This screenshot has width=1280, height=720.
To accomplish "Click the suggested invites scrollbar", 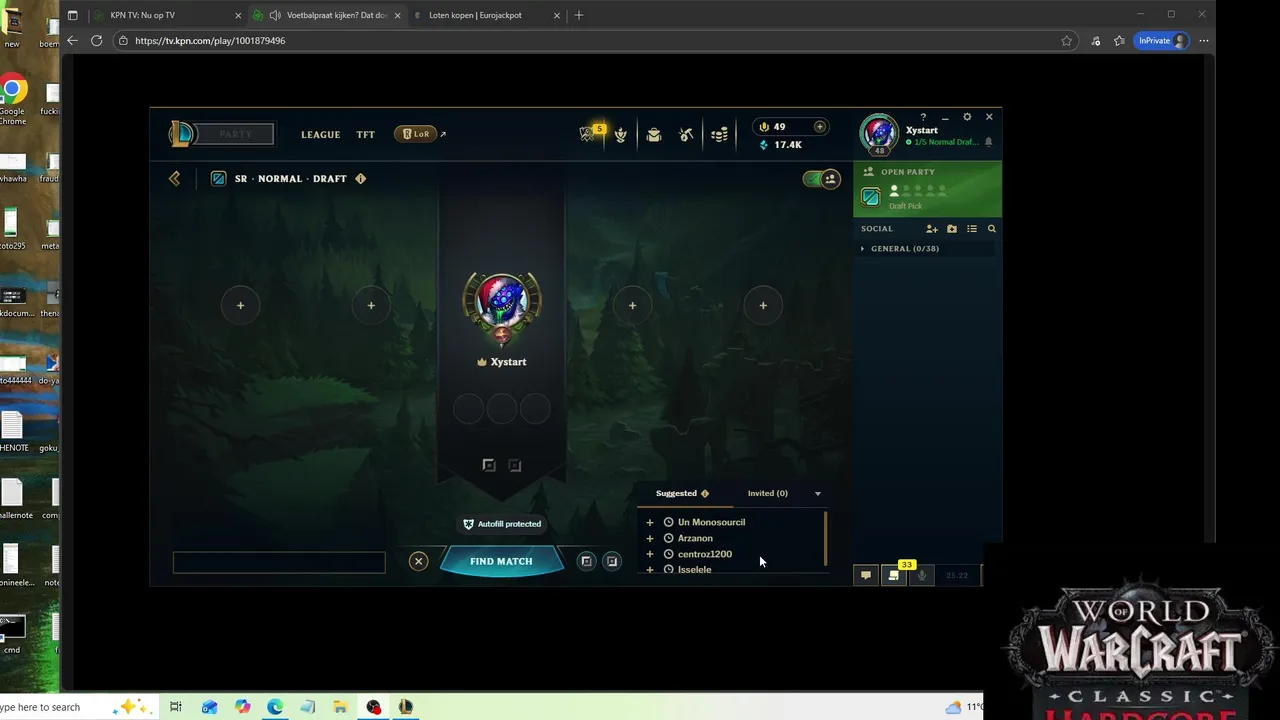I will point(826,538).
